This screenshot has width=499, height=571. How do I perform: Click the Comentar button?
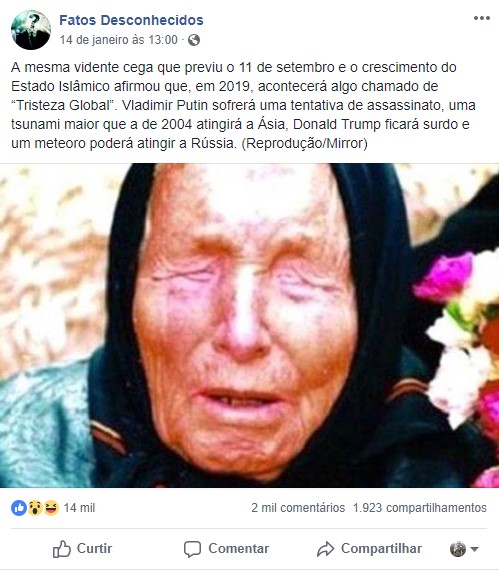click(227, 549)
